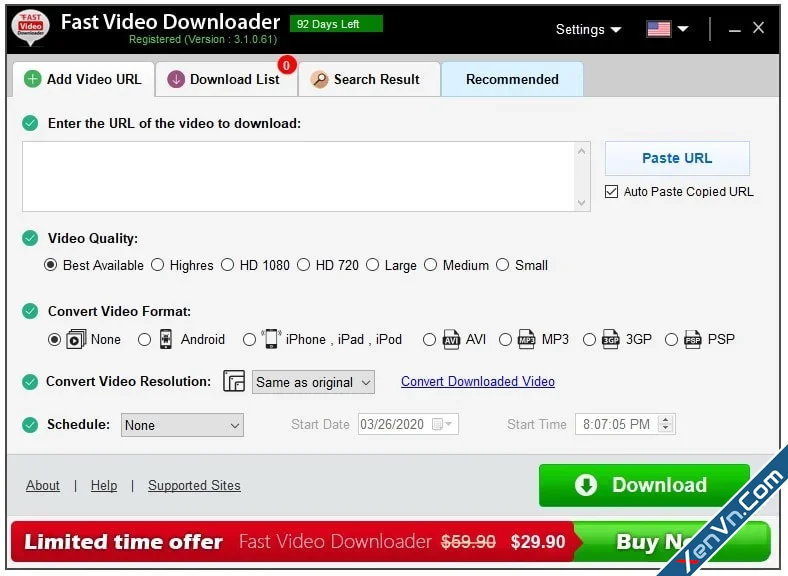The image size is (788, 576).
Task: Open the Help link
Action: coord(104,486)
